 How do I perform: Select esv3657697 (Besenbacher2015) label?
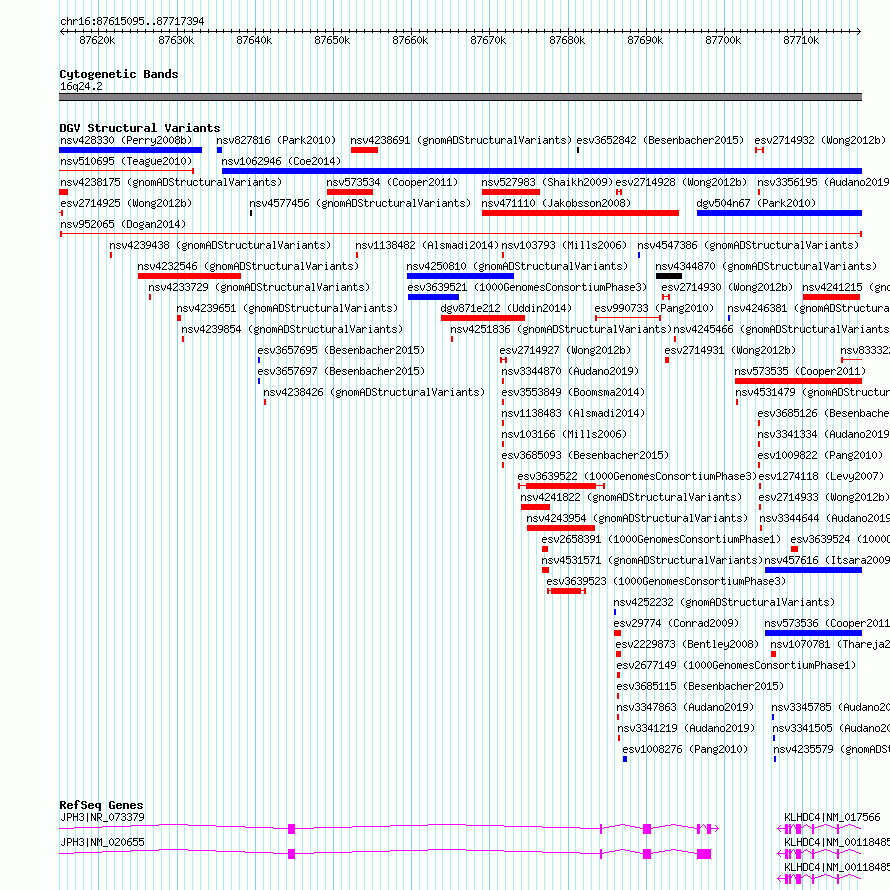click(341, 371)
